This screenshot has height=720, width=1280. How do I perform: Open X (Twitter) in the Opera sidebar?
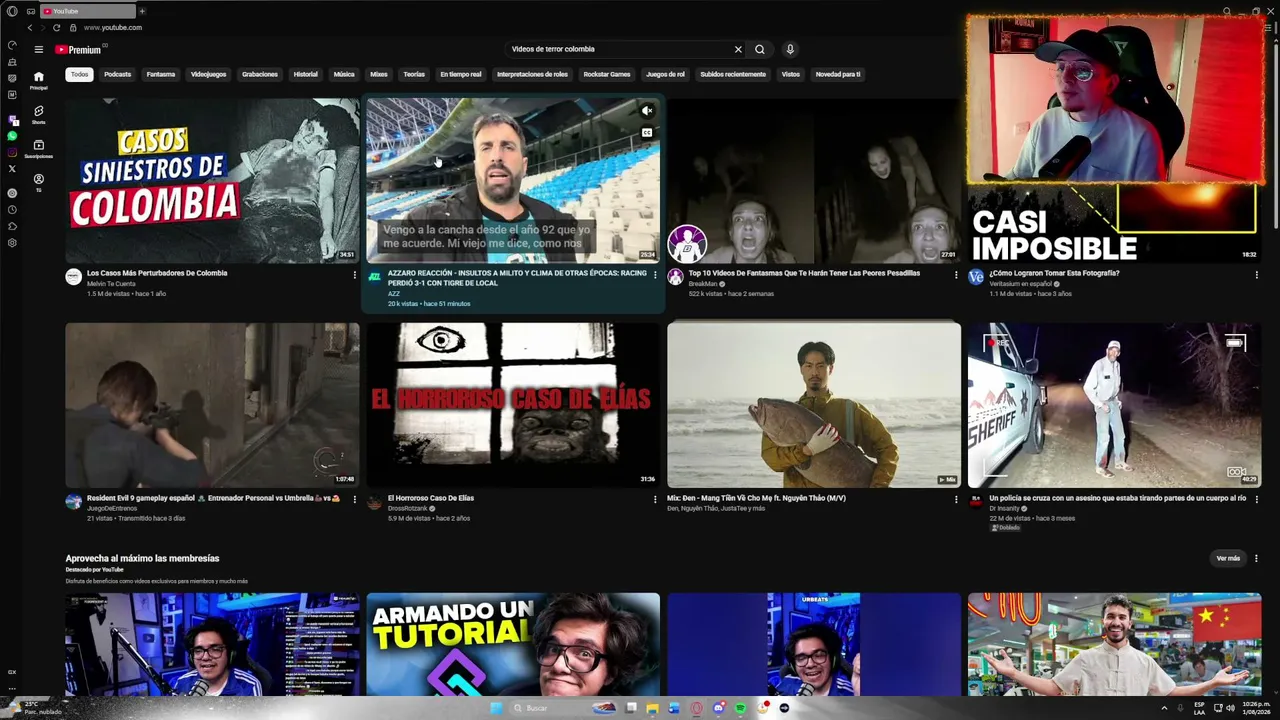[x=12, y=169]
